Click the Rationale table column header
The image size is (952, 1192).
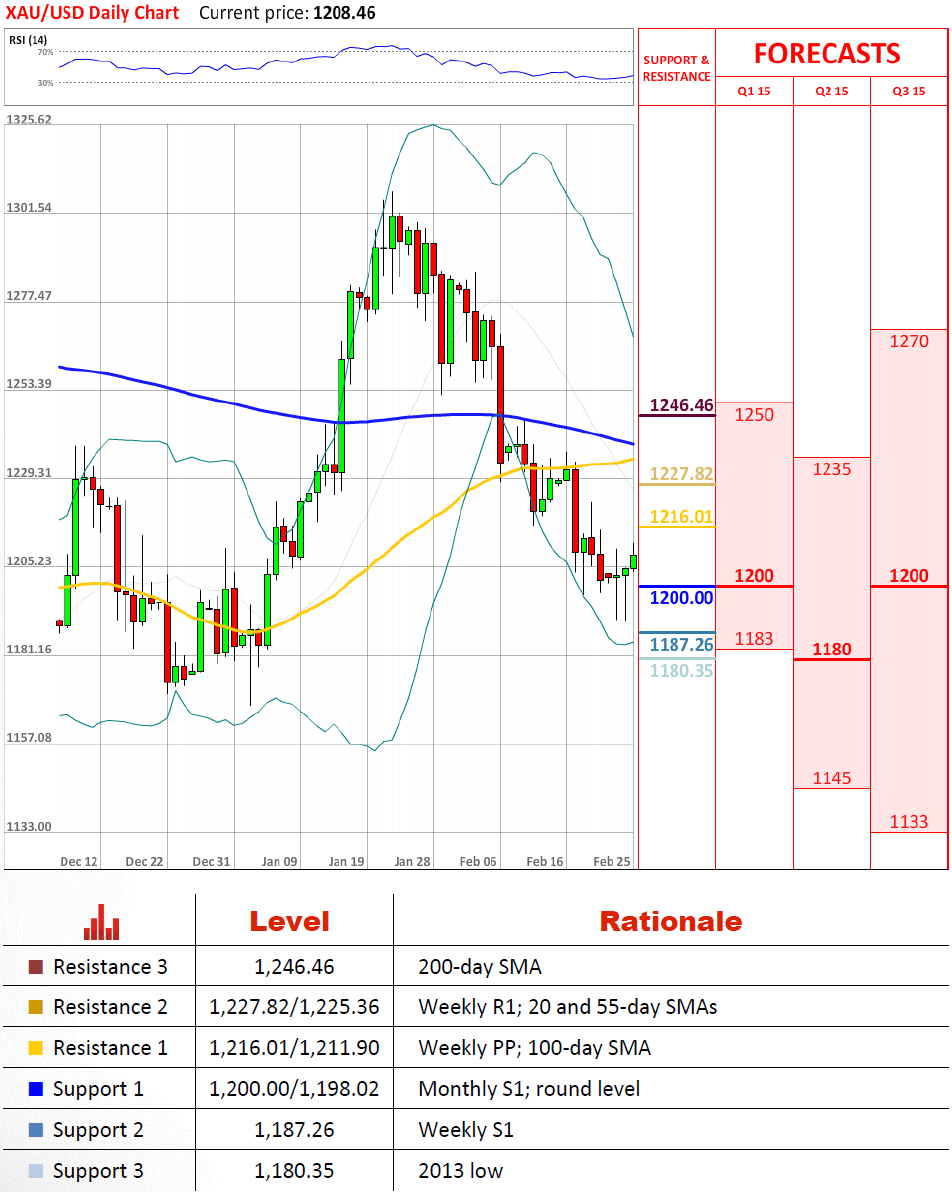pyautogui.click(x=671, y=922)
